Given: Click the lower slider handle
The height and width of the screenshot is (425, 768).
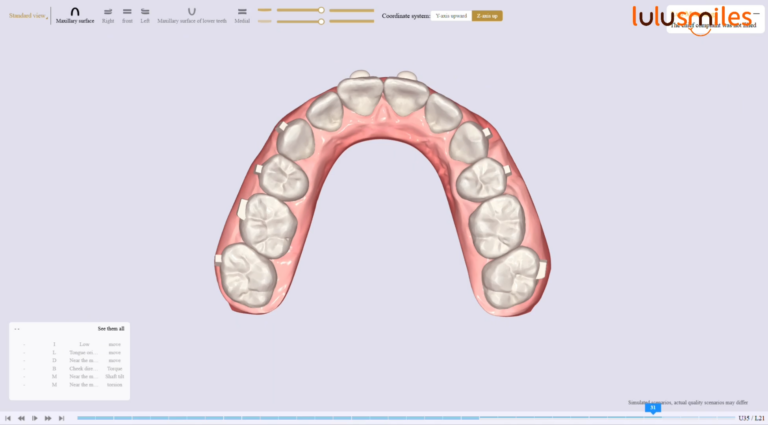Looking at the screenshot, I should tap(320, 21).
